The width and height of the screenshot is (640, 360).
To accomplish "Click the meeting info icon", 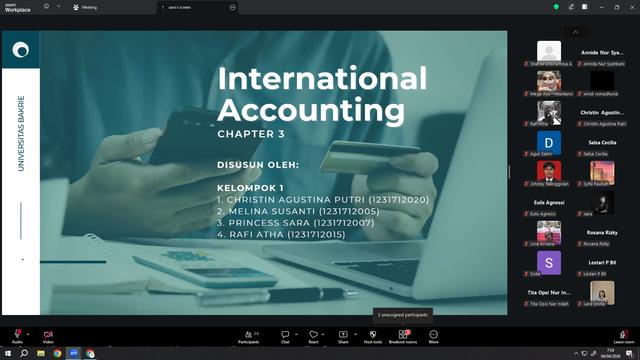I will (x=47, y=6).
